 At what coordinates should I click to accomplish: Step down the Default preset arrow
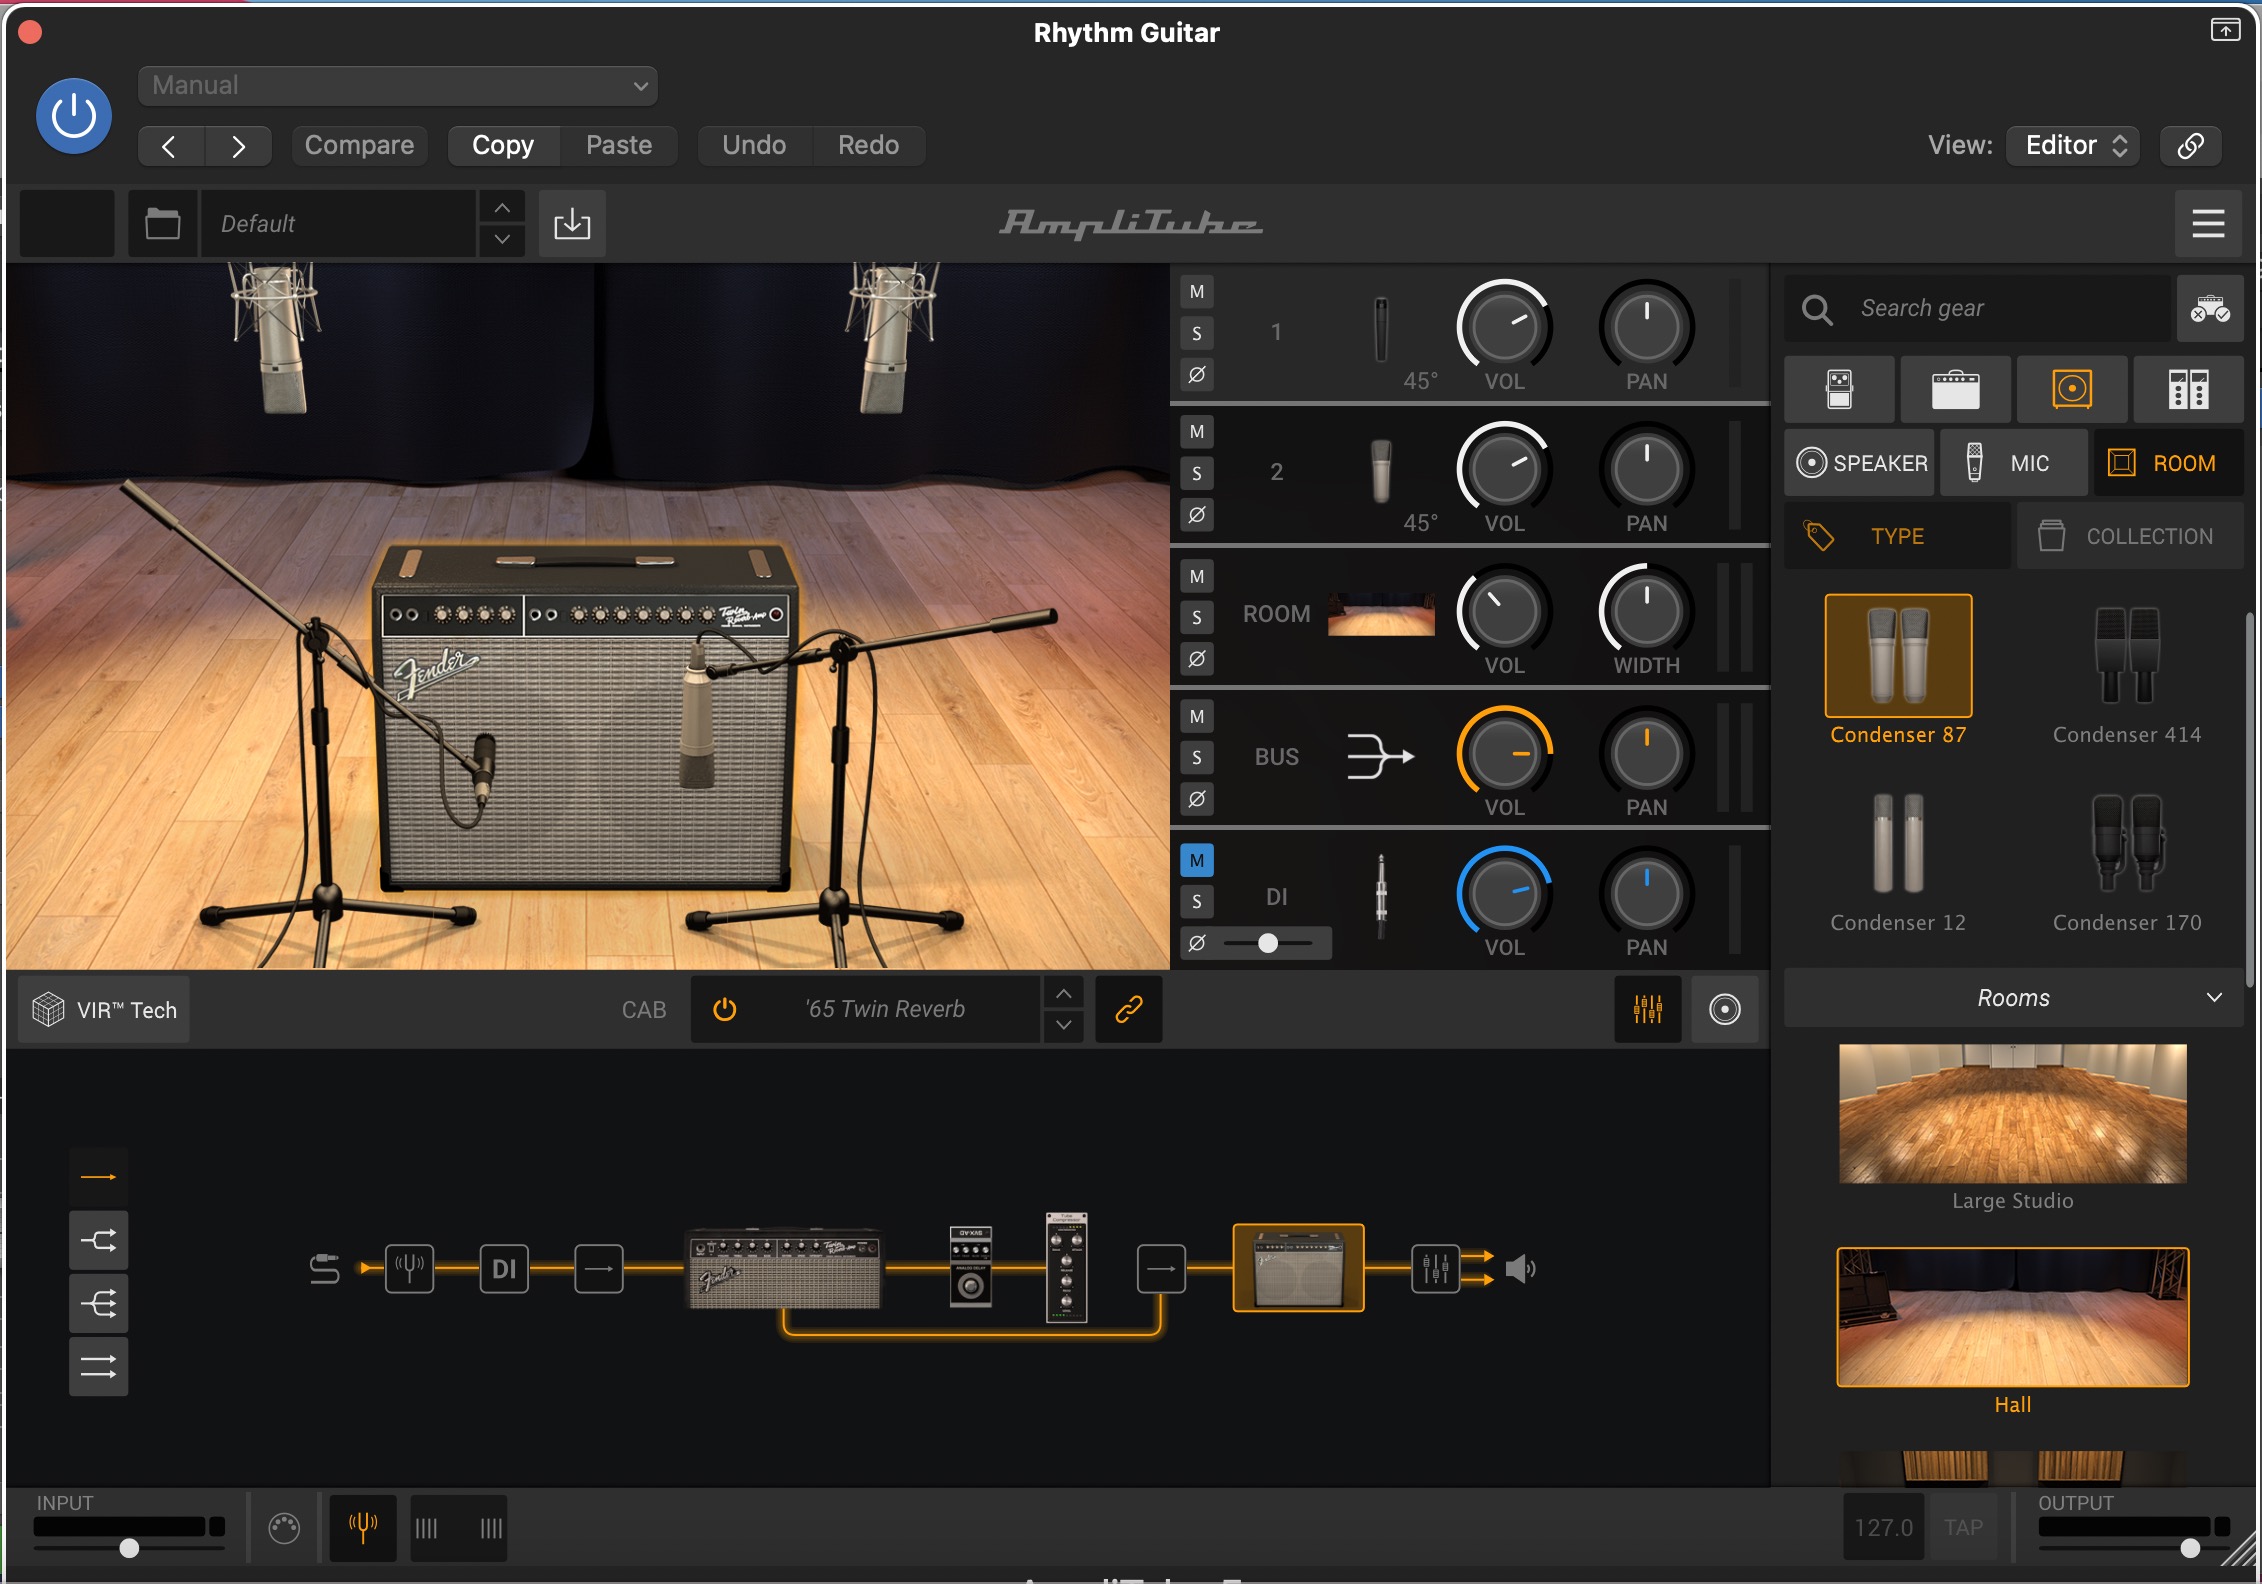pos(502,239)
